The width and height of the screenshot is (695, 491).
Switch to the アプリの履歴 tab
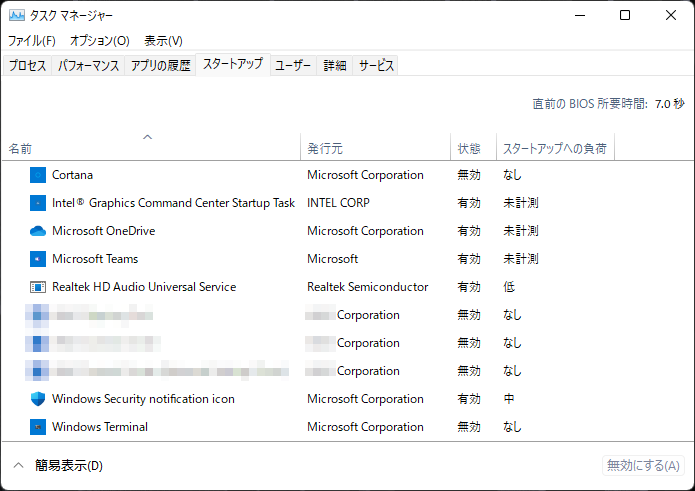point(160,66)
